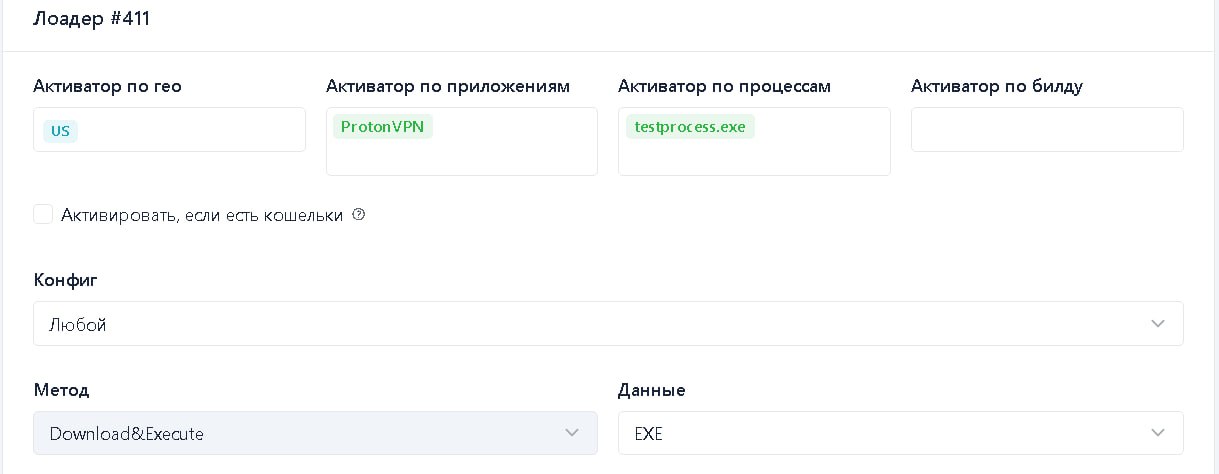Click the "Лоадер #411" header title
This screenshot has height=474, width=1219.
[x=91, y=18]
